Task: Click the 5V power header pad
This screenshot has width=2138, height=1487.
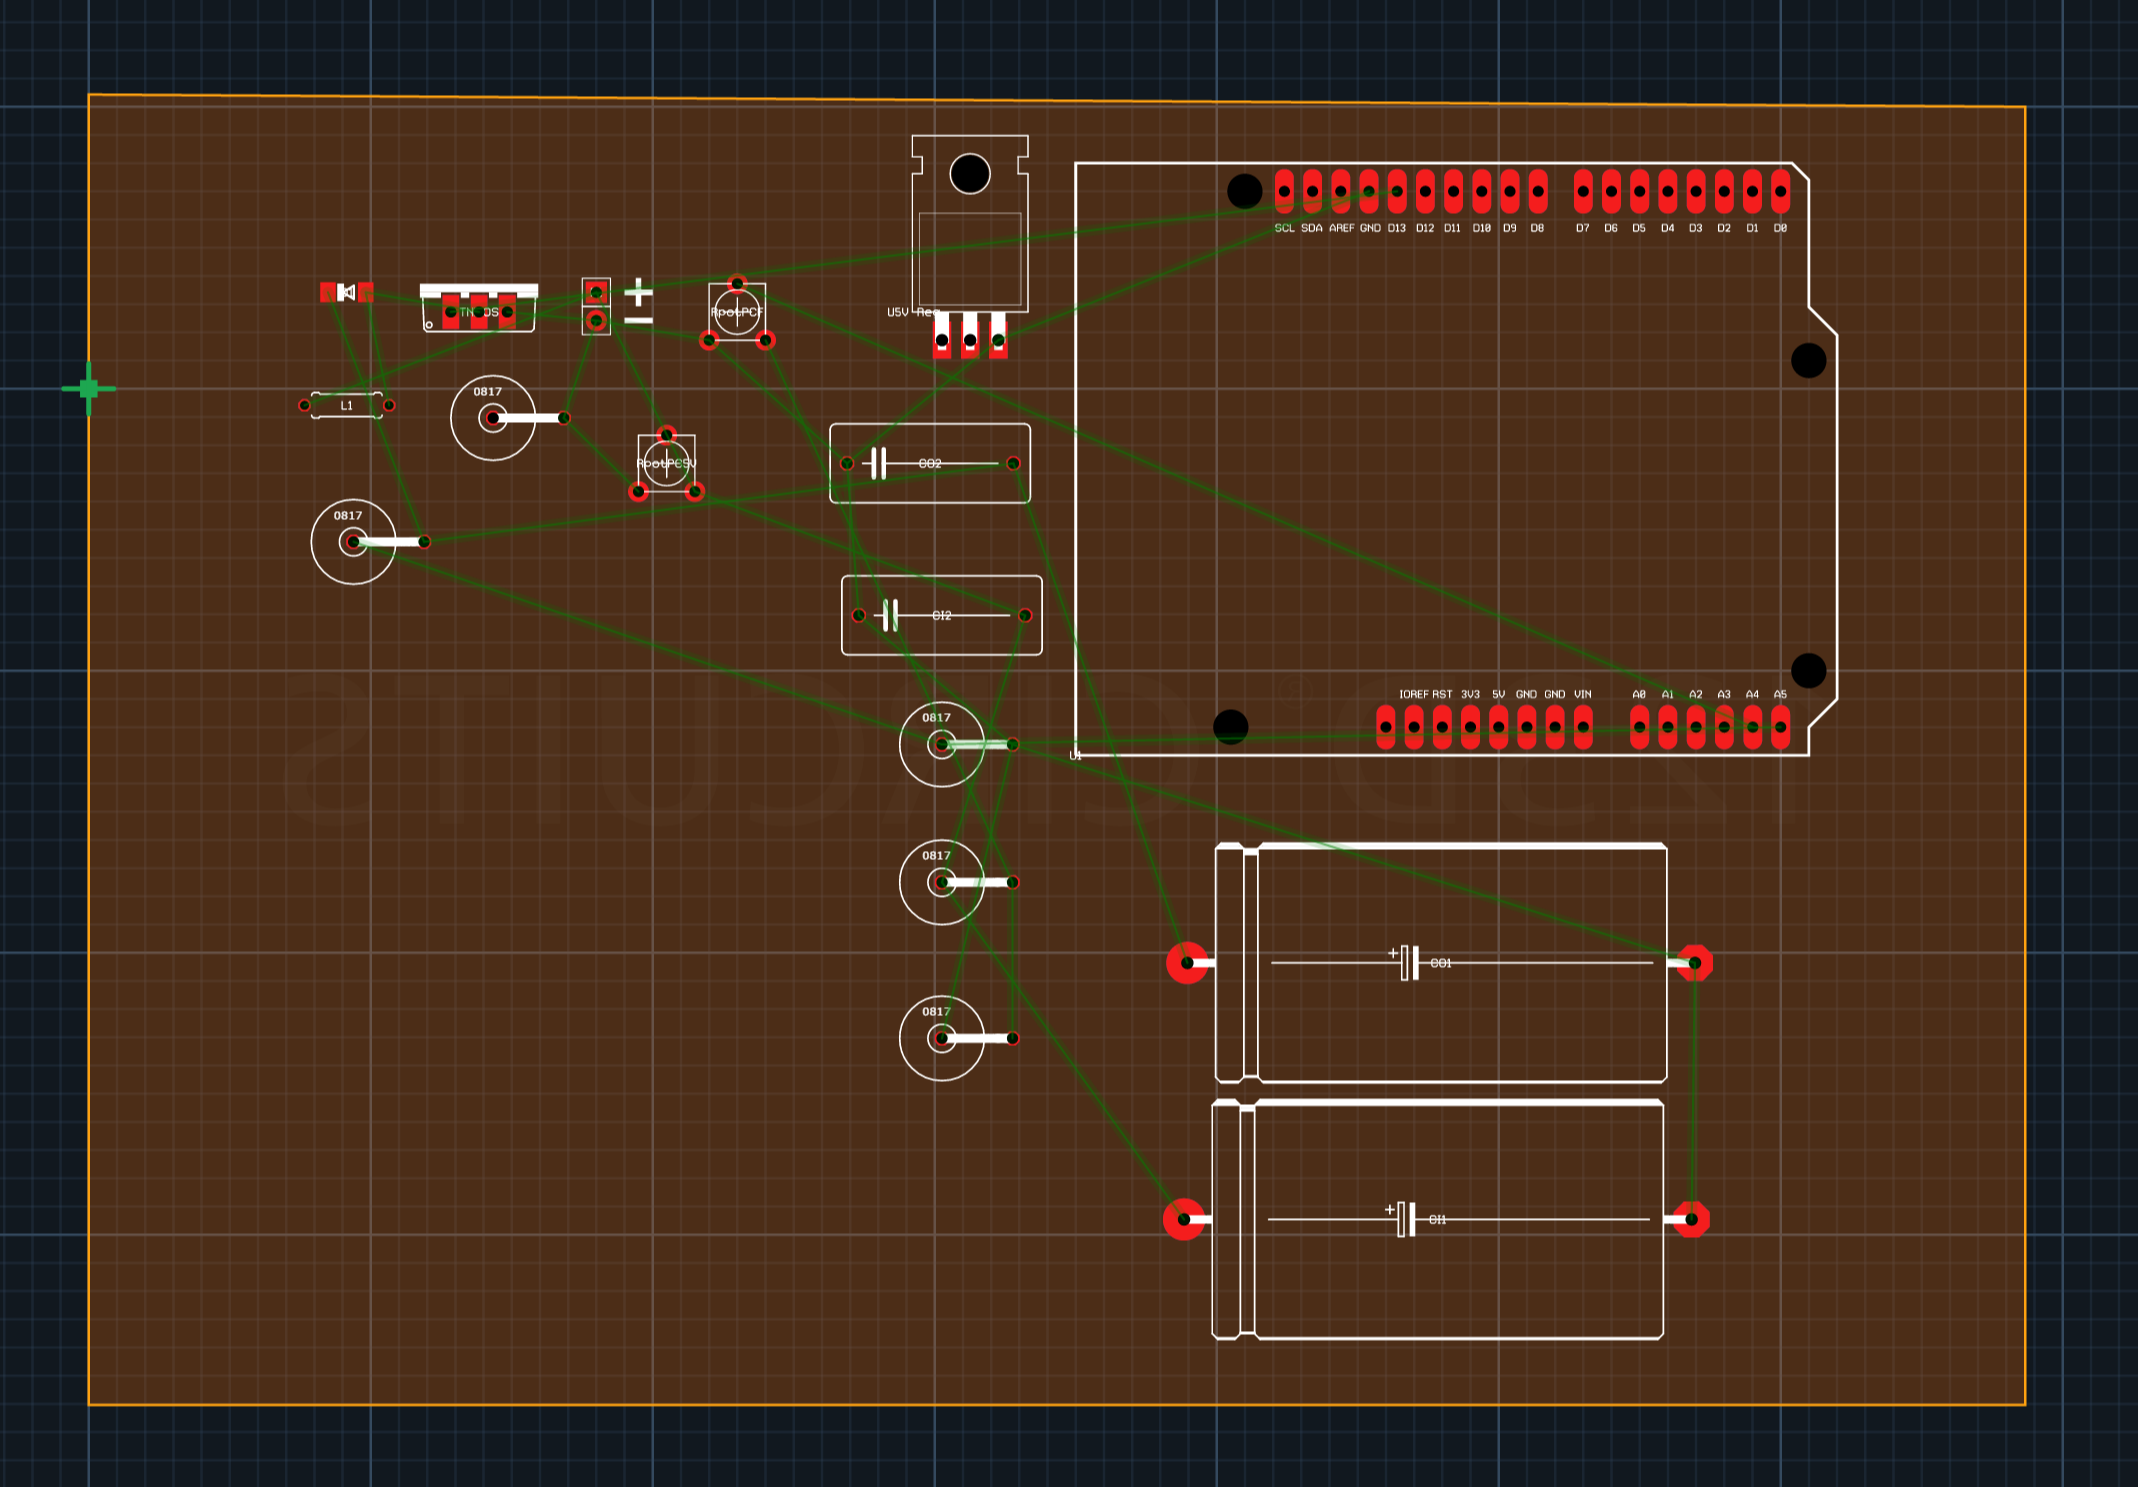Action: pos(1498,727)
